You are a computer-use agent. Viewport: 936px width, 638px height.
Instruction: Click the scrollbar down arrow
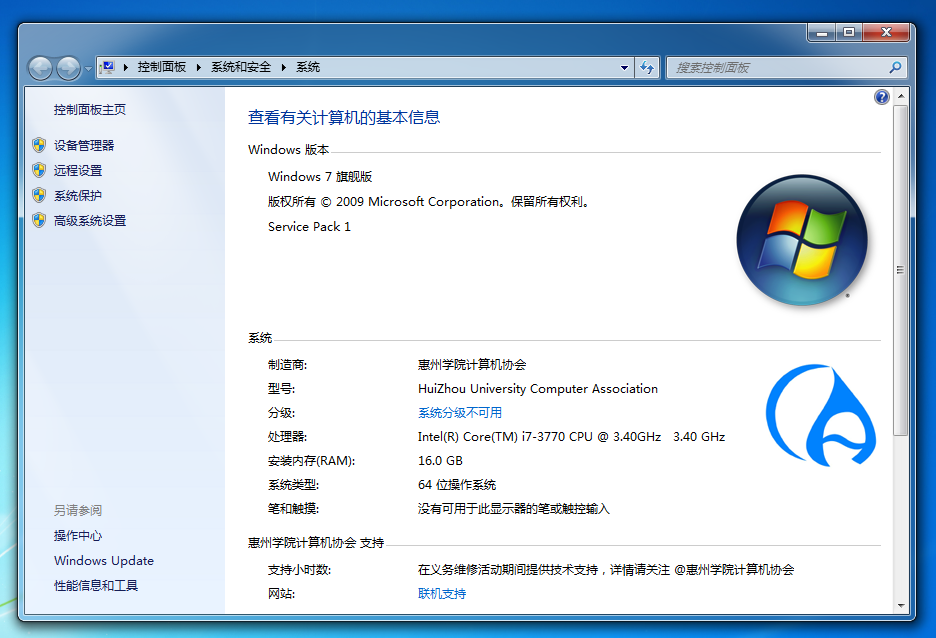[901, 606]
